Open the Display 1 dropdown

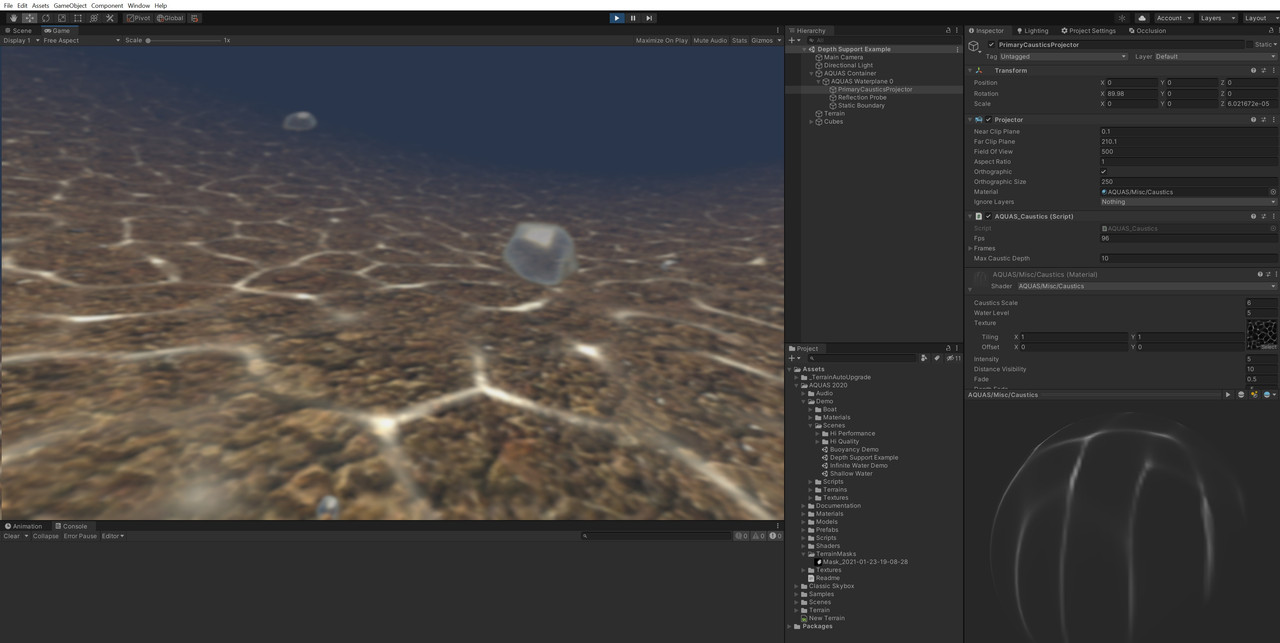22,41
